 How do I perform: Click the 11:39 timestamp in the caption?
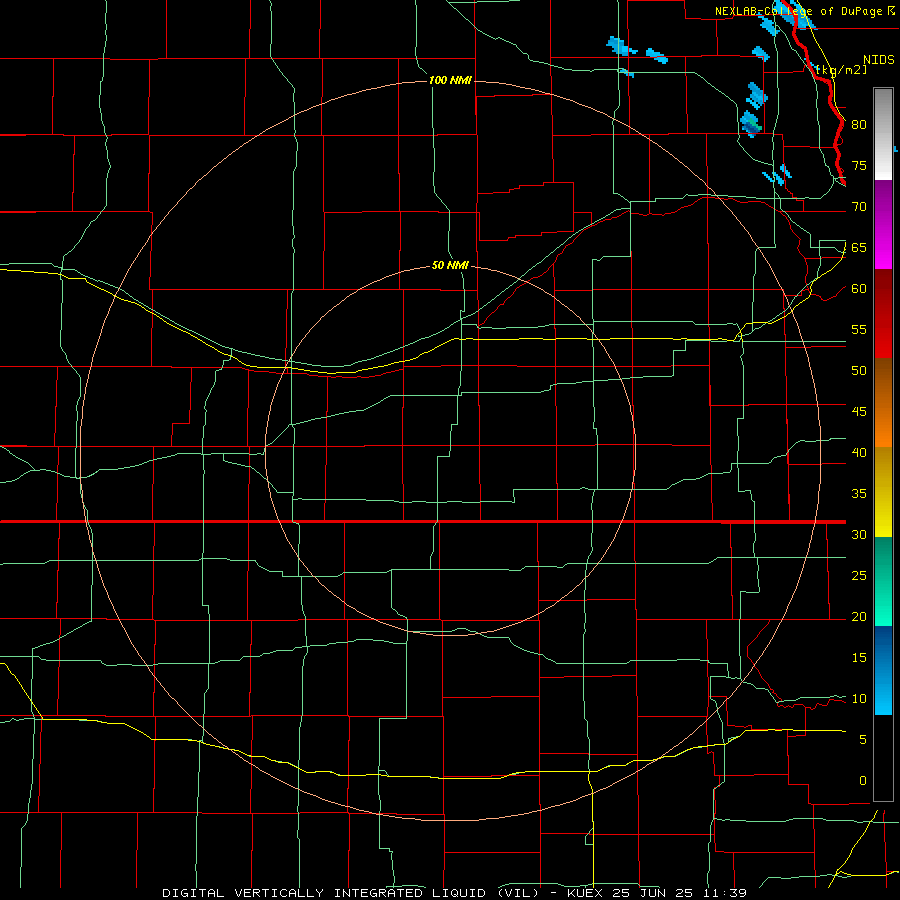click(x=728, y=893)
